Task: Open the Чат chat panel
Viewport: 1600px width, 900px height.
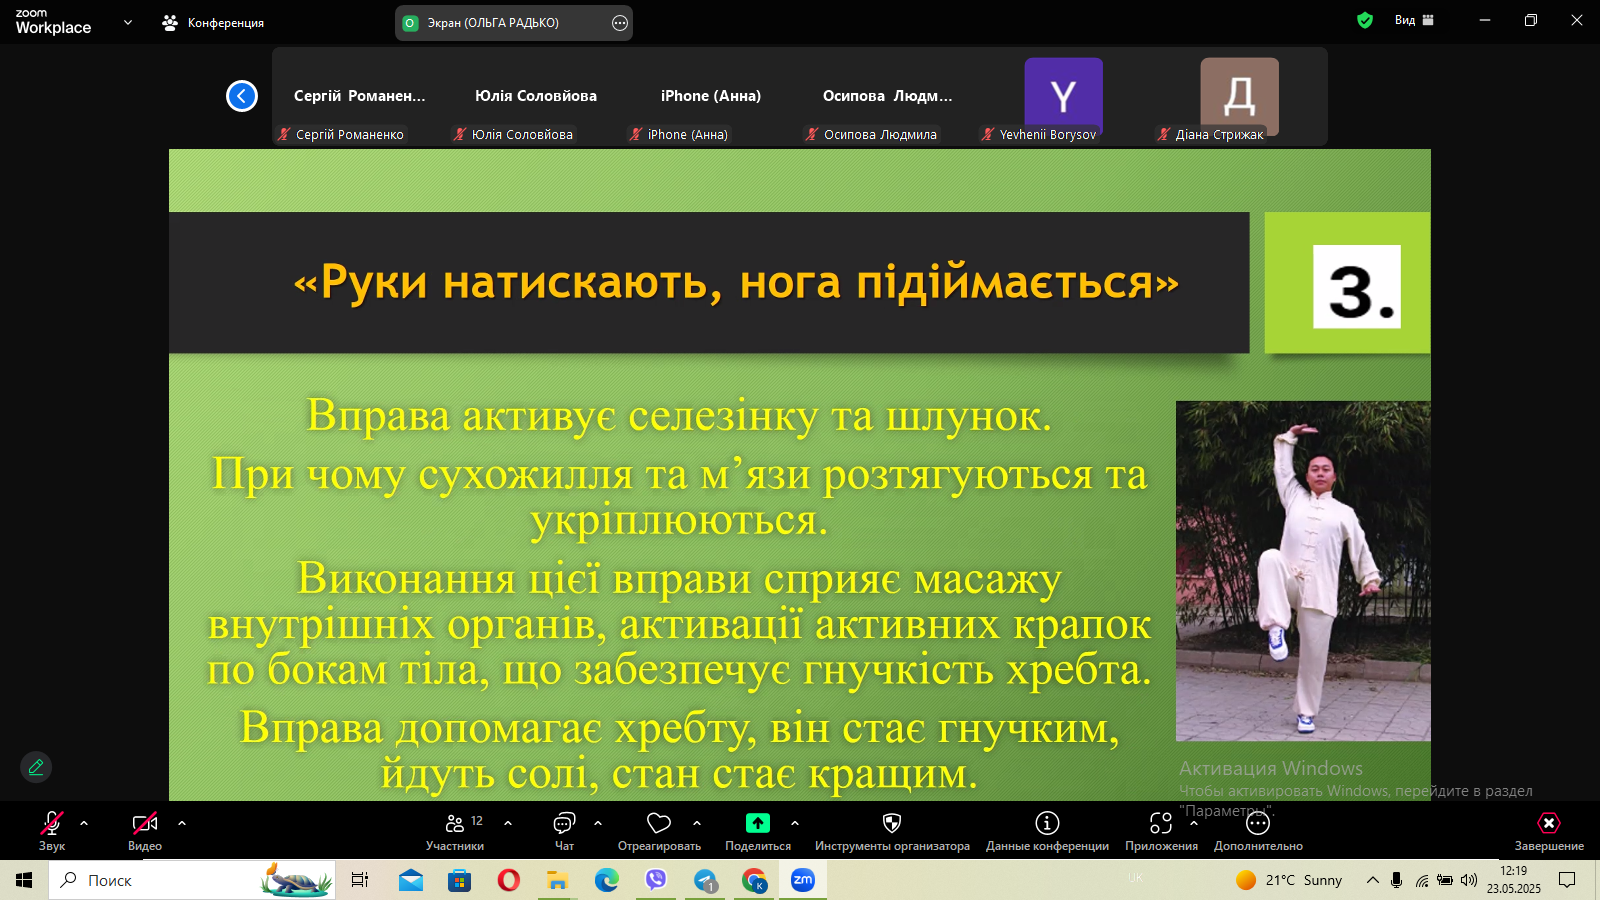Action: coord(564,831)
